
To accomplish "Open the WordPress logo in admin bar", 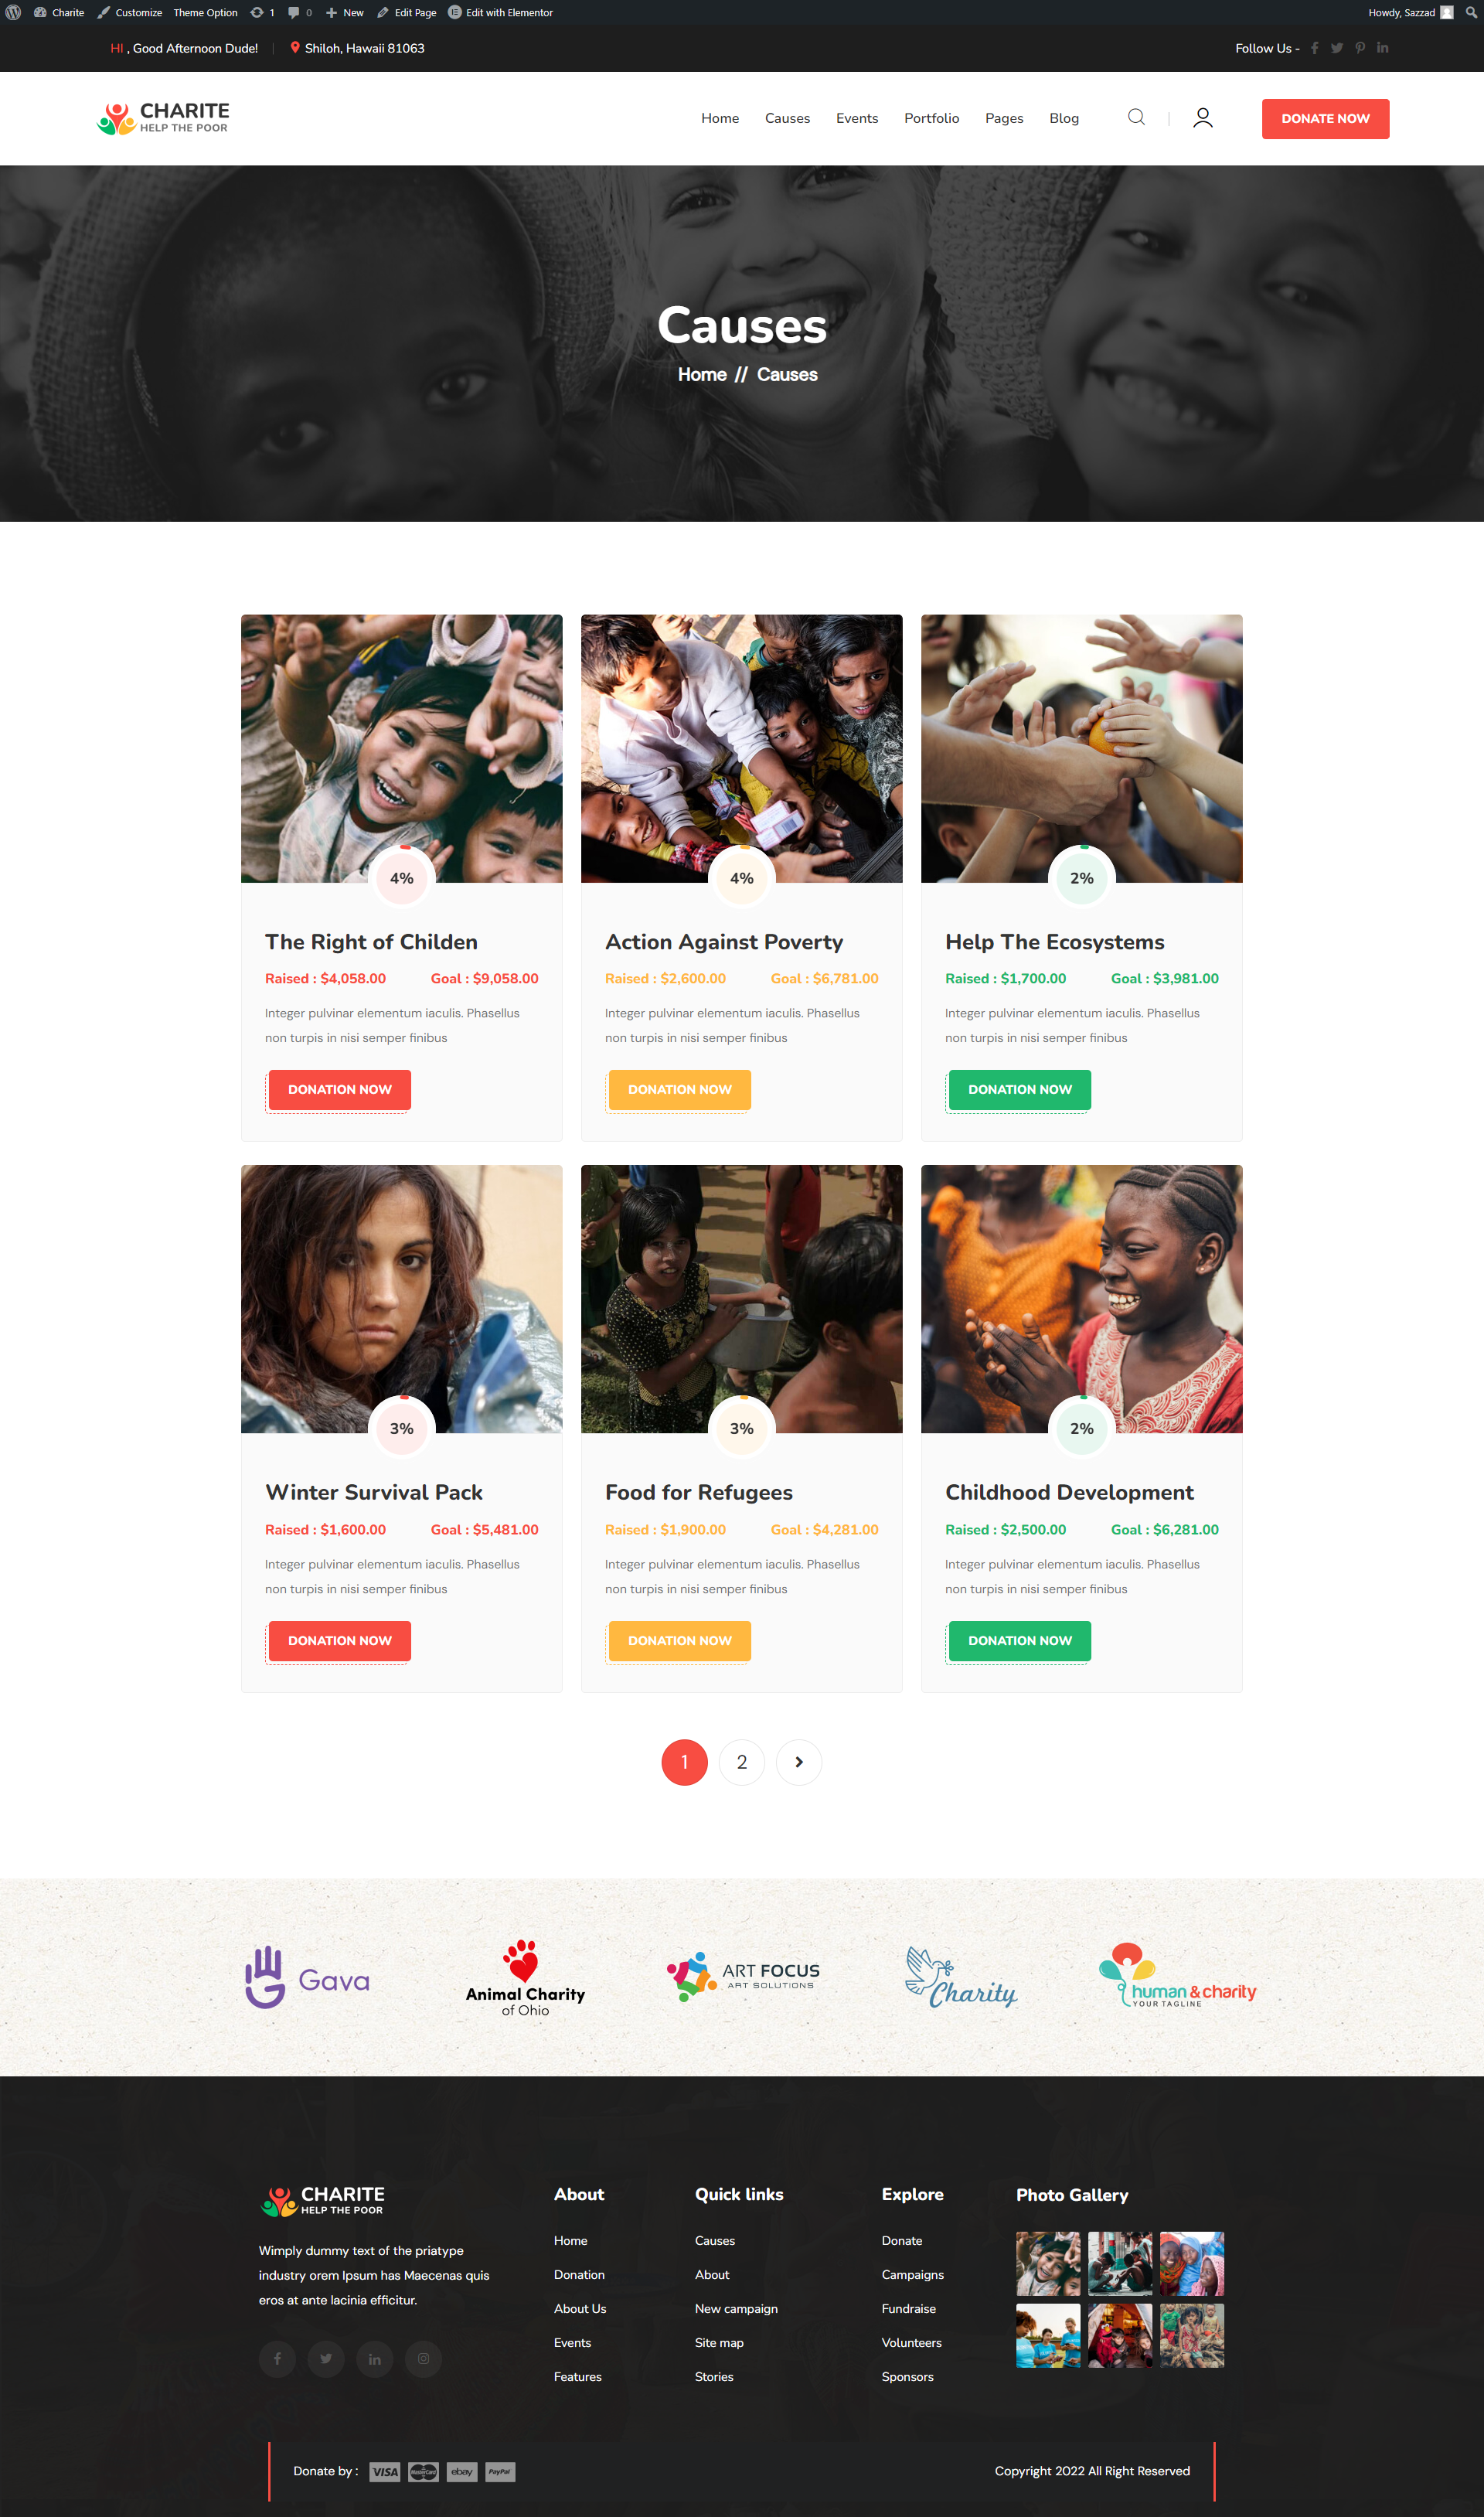I will [x=13, y=13].
